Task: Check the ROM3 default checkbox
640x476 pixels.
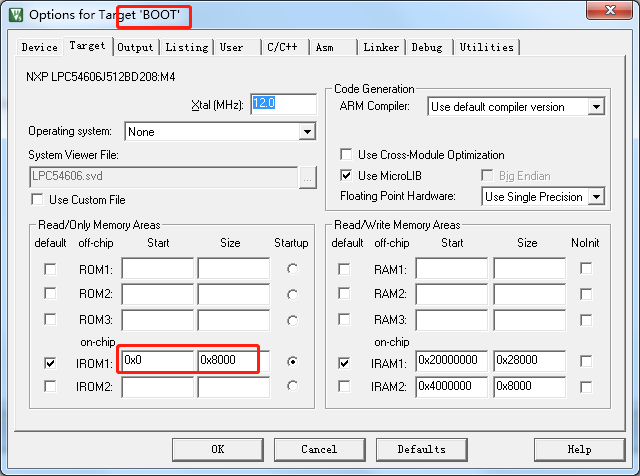Action: (50, 319)
